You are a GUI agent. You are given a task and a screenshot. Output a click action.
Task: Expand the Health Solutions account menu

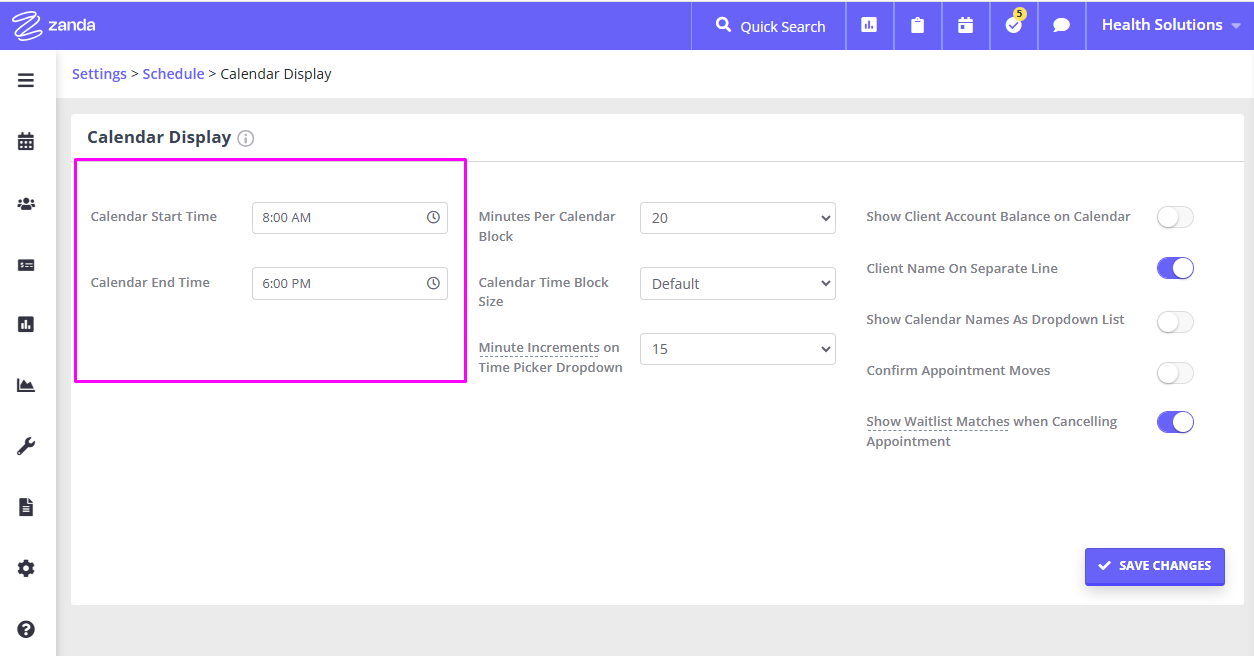point(1170,25)
